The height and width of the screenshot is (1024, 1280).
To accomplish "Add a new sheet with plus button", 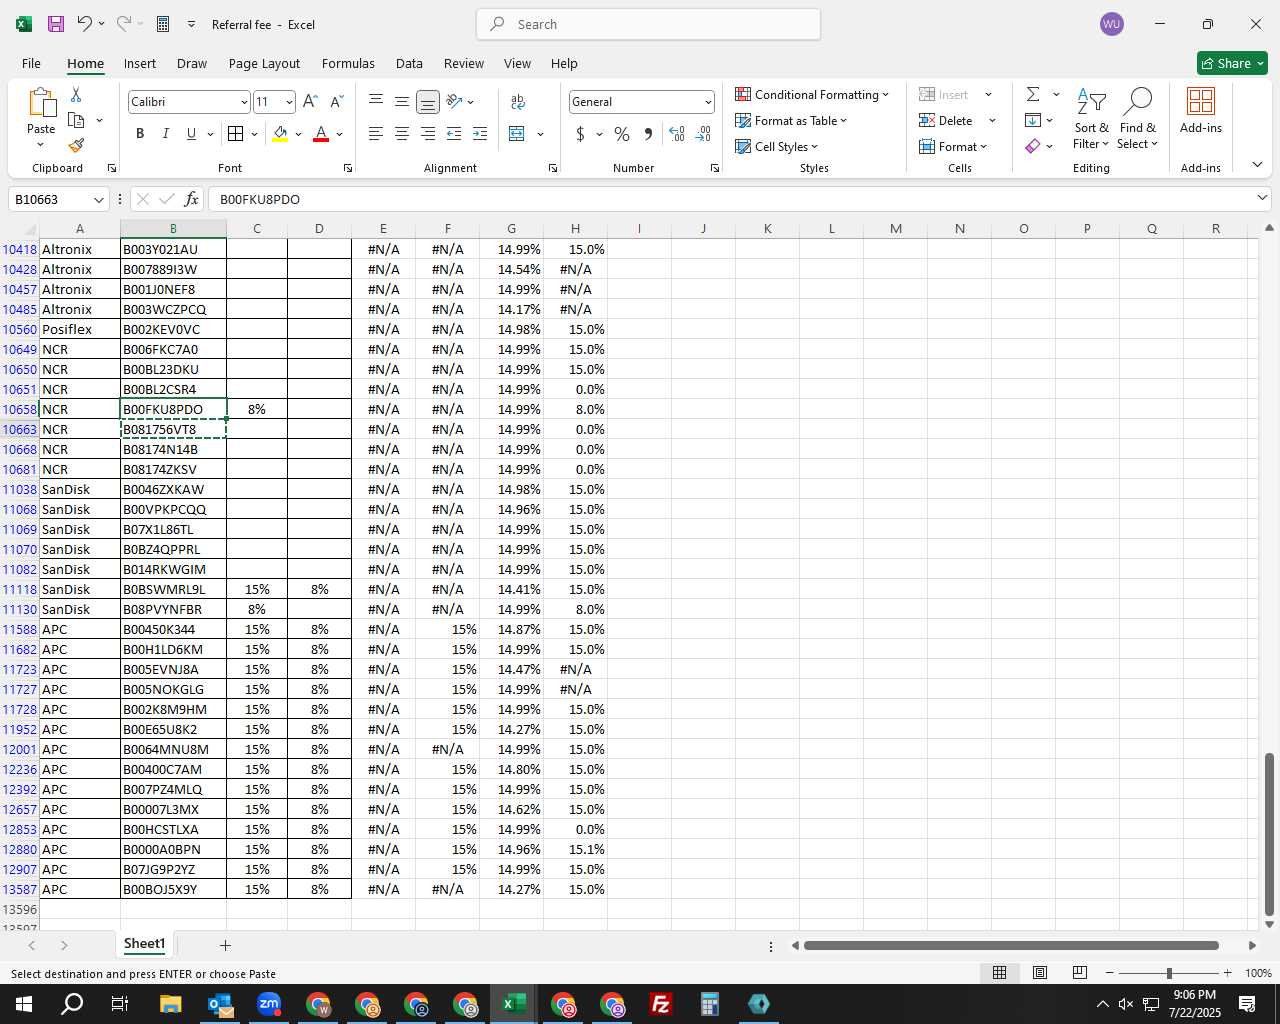I will (225, 945).
